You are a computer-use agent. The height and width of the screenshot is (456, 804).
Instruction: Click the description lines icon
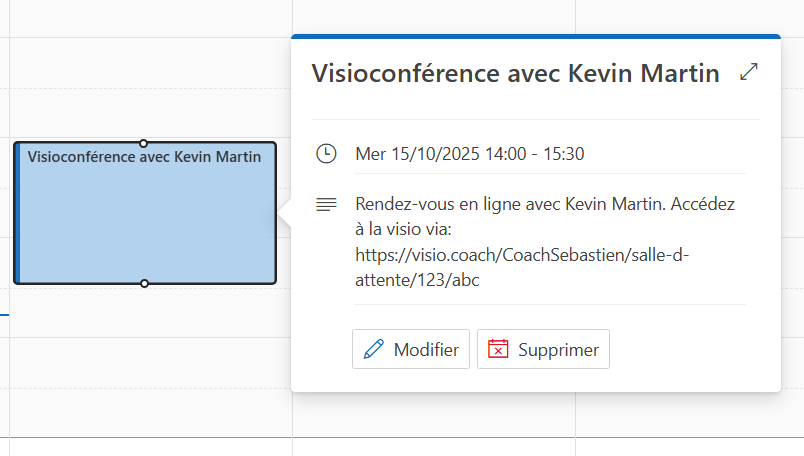(x=326, y=204)
